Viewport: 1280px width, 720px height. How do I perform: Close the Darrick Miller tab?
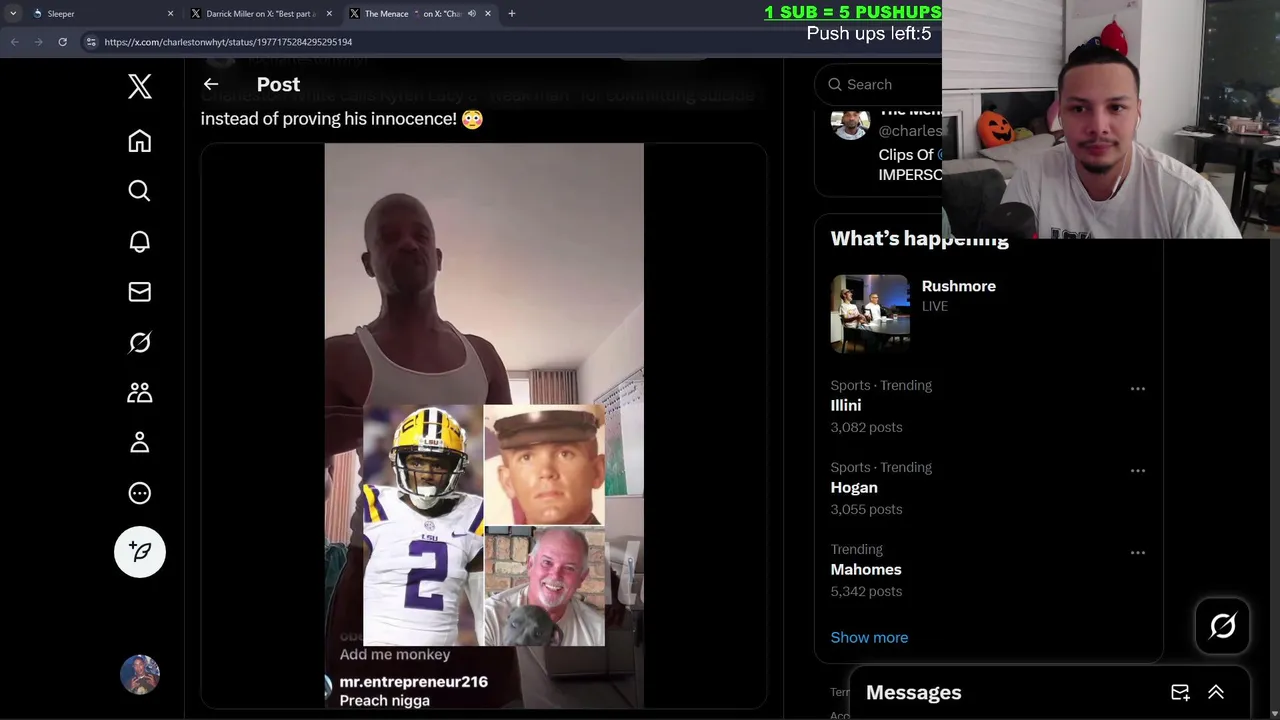click(329, 14)
